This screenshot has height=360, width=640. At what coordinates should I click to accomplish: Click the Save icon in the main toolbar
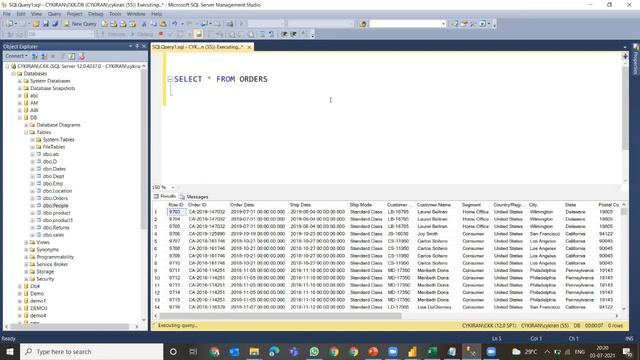tap(46, 24)
